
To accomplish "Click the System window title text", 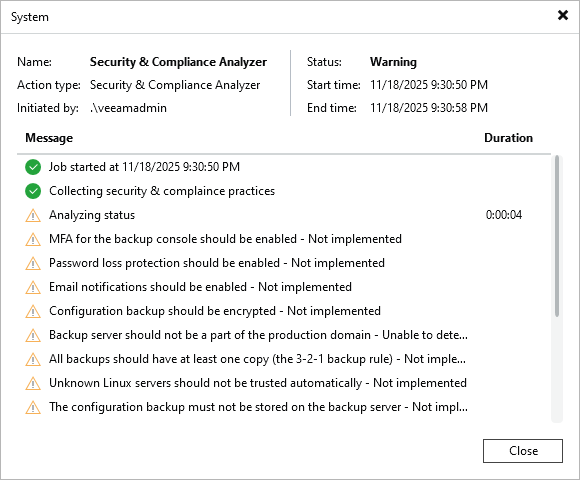I will pos(30,17).
